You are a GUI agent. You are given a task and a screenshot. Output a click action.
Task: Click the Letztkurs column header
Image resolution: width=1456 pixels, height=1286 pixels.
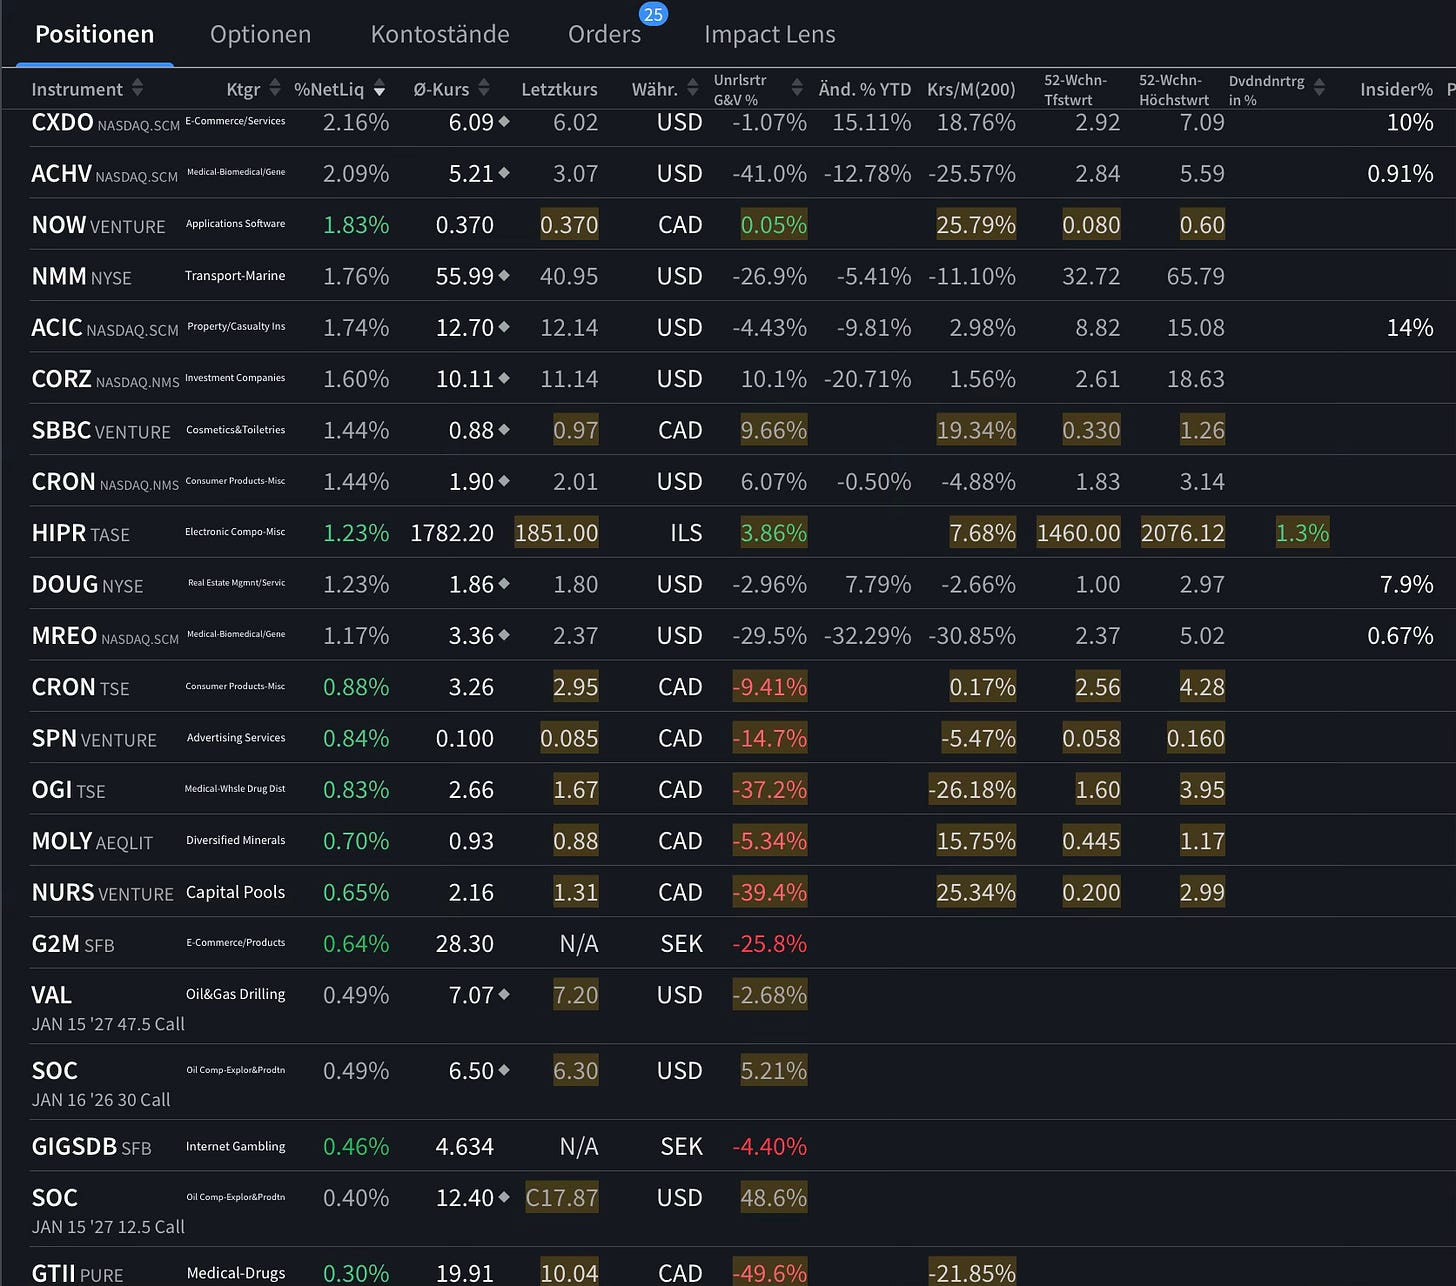coord(559,89)
